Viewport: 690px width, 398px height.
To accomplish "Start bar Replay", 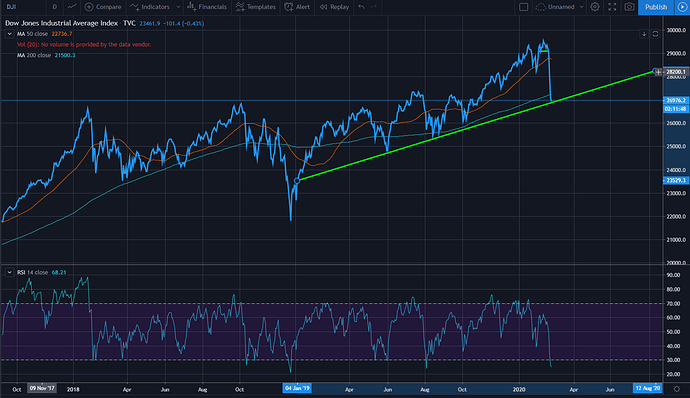I will [334, 7].
